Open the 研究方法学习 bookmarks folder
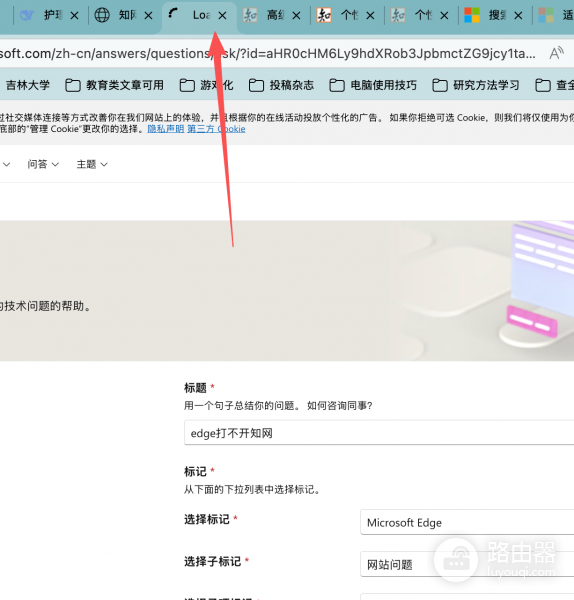The width and height of the screenshot is (574, 600). pos(476,85)
